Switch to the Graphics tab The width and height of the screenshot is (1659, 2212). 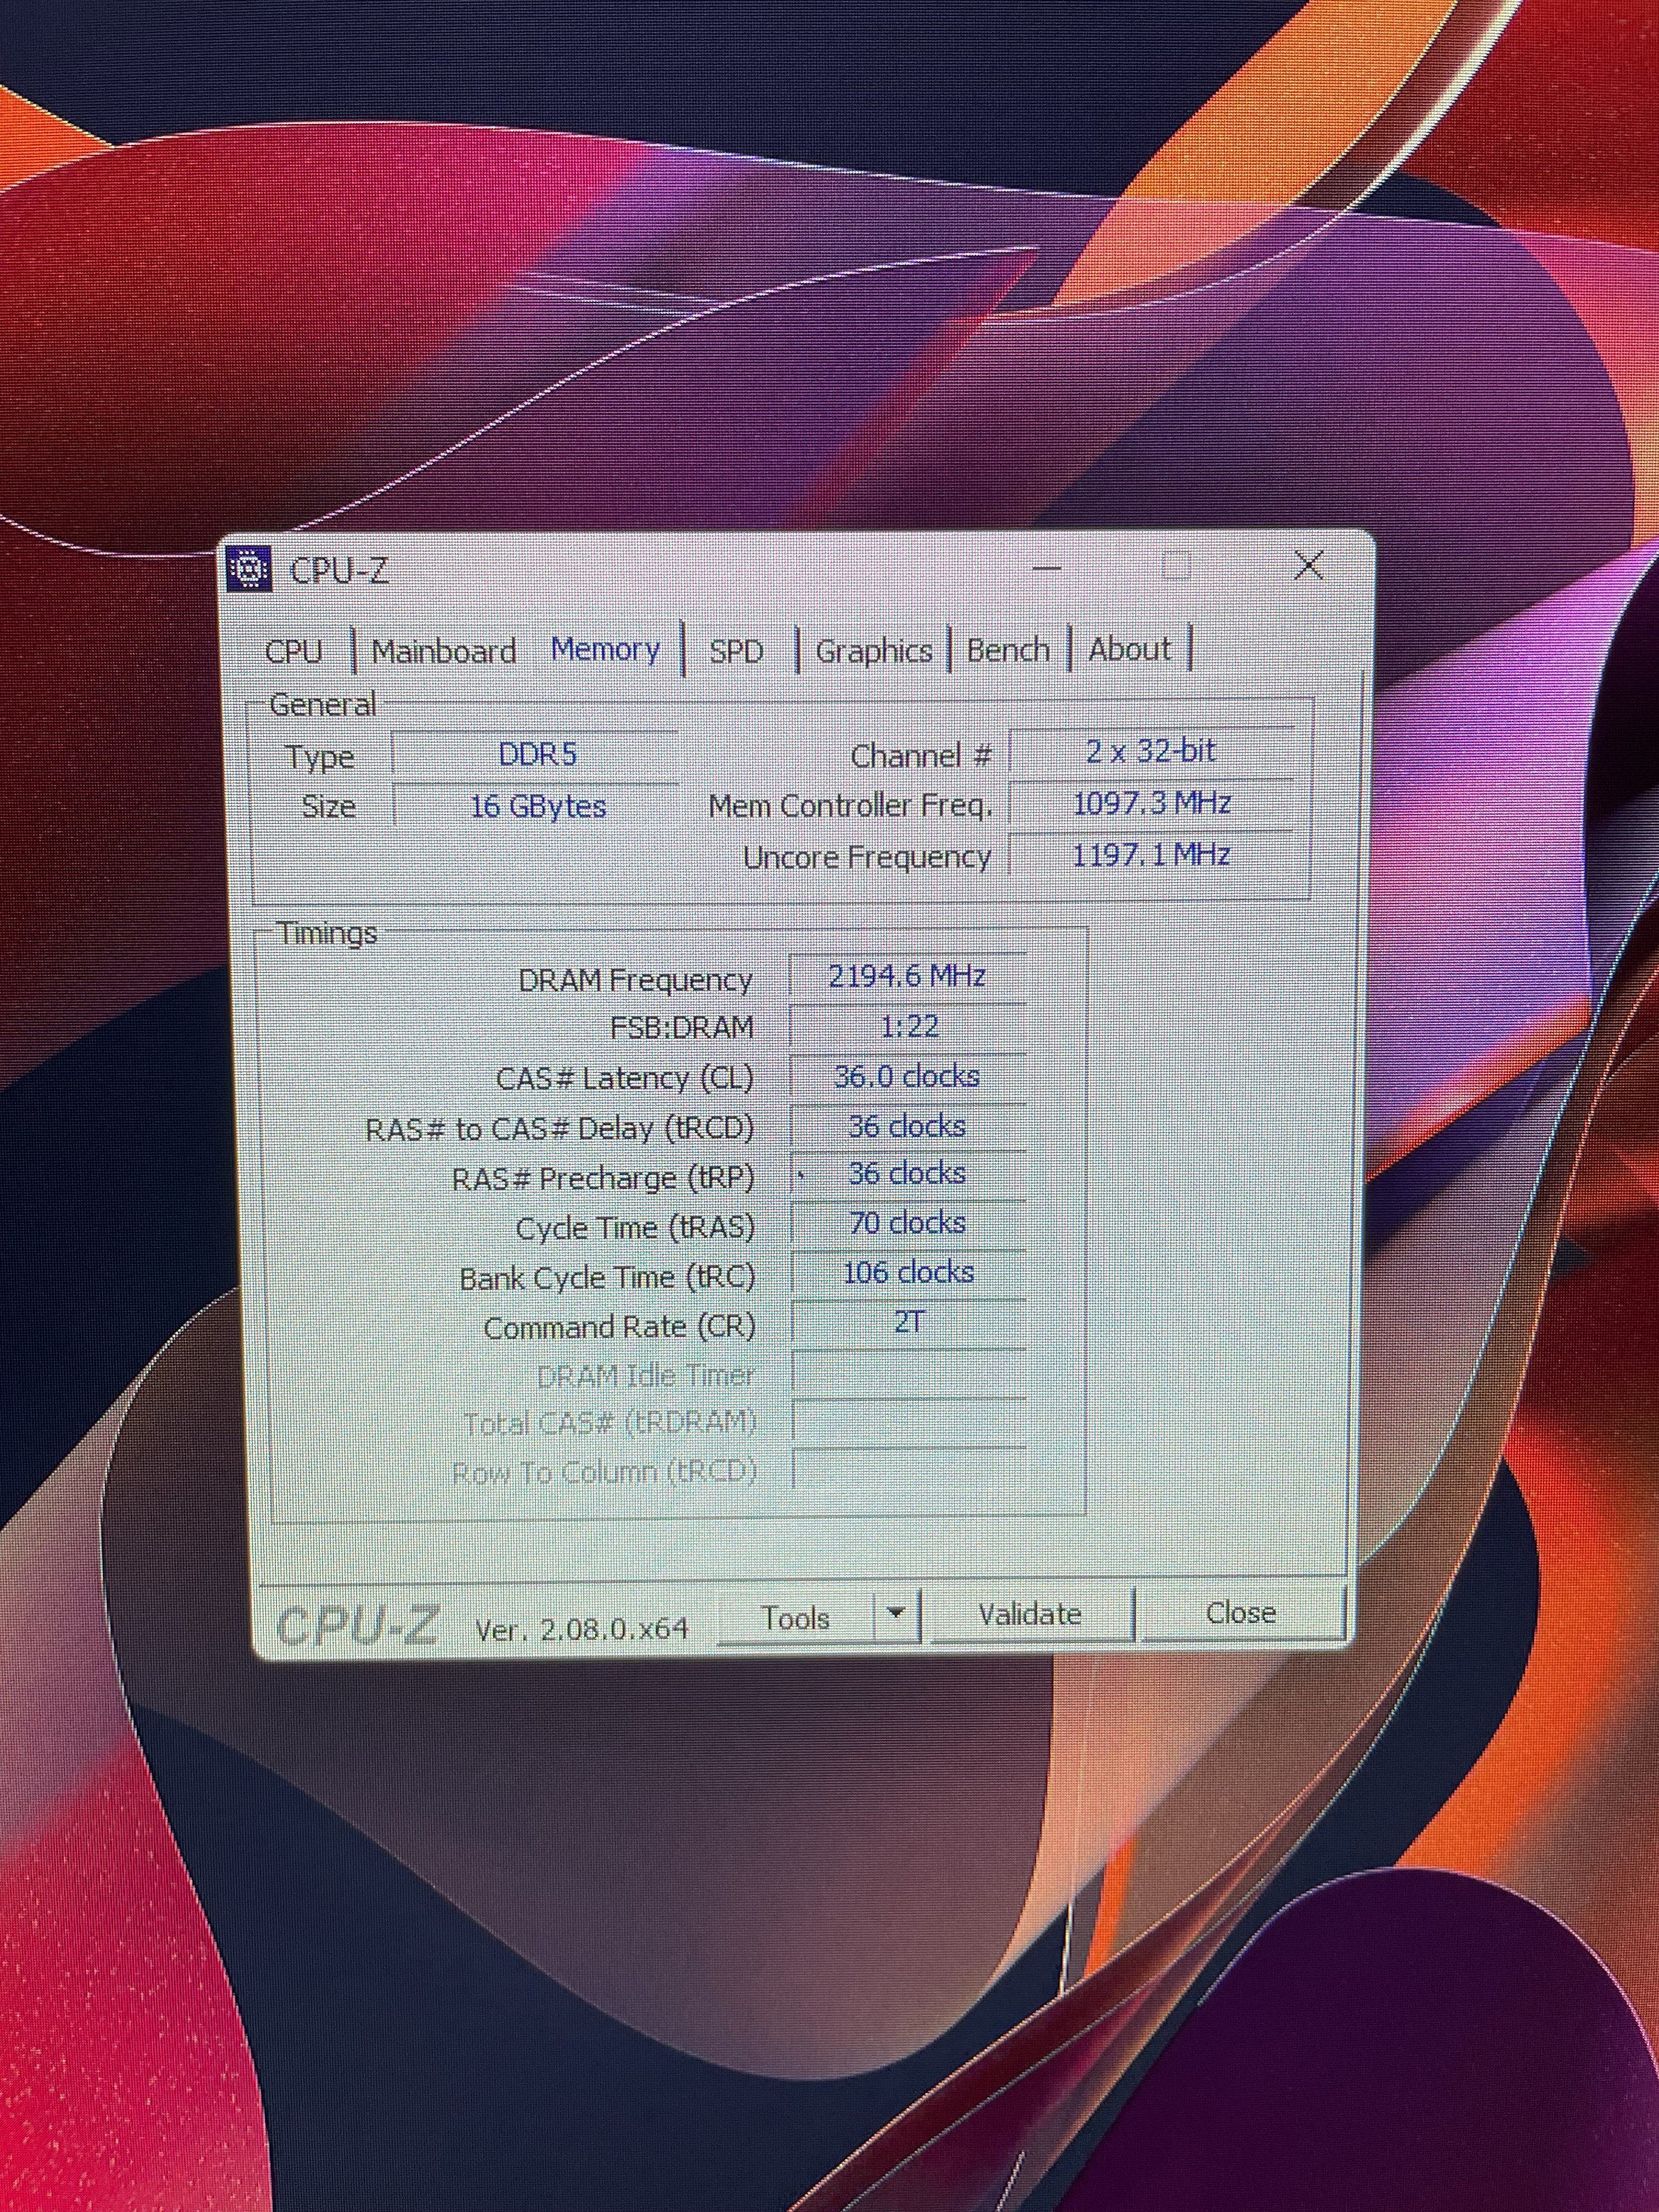pos(874,651)
